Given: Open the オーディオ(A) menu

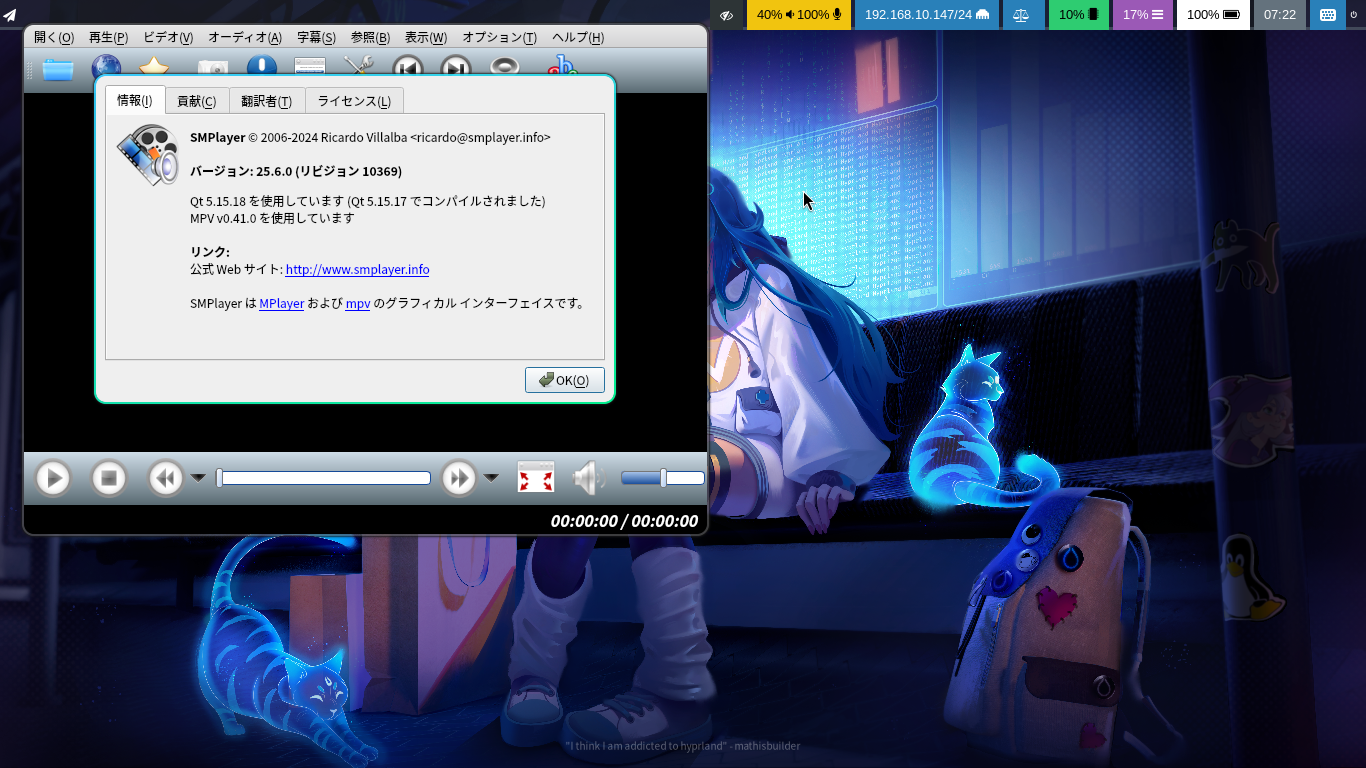Looking at the screenshot, I should pos(245,38).
